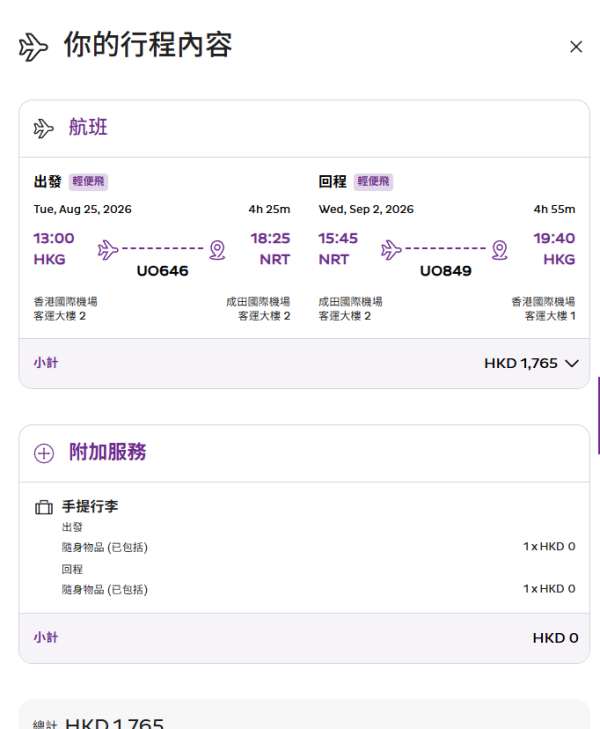Click the page scrollbar thumb on the right edge
Image resolution: width=600 pixels, height=729 pixels.
(599, 415)
